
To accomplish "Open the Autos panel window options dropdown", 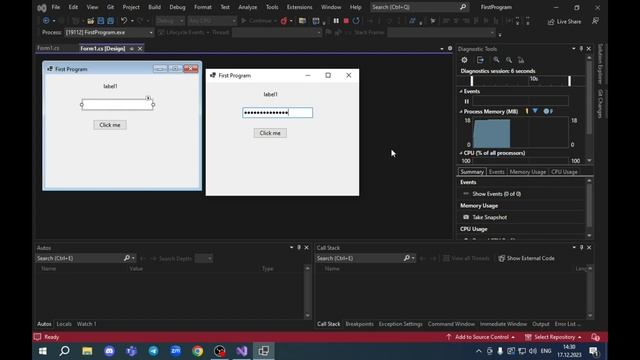I will tap(291, 247).
